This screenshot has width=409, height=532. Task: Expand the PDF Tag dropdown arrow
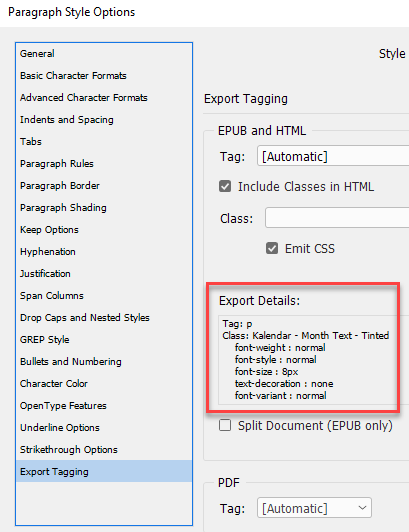coord(362,508)
